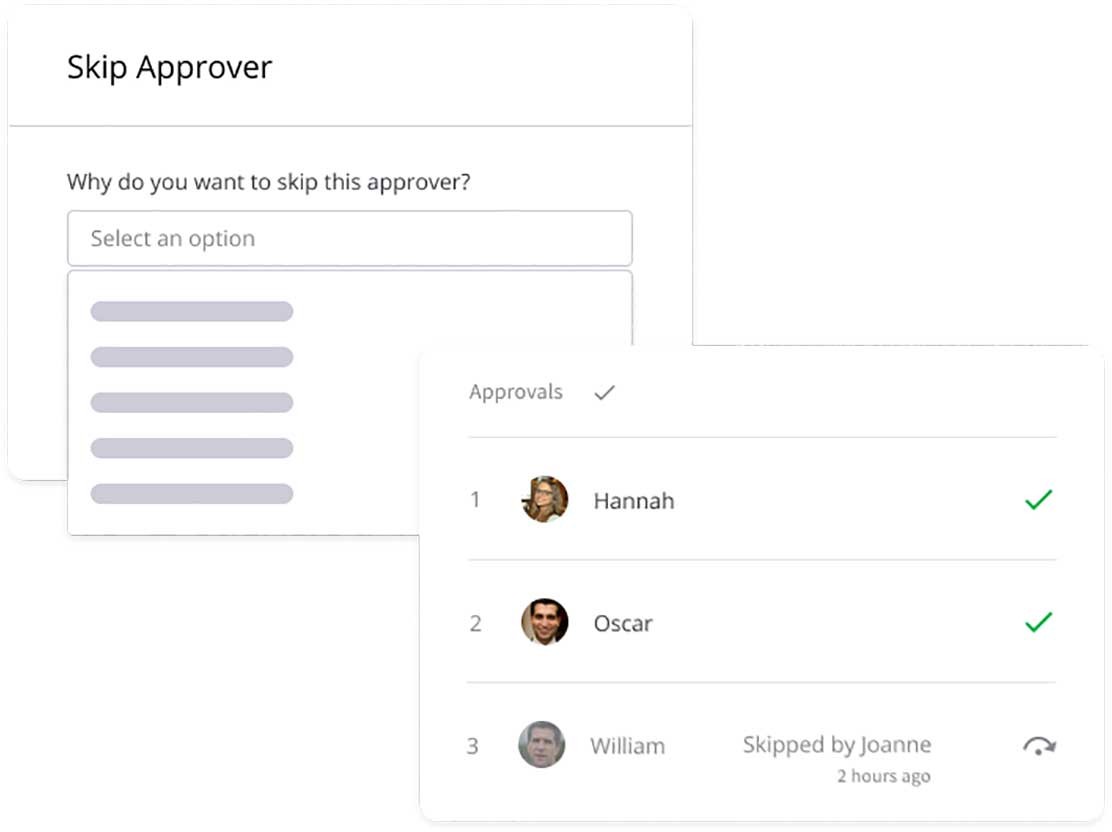The height and width of the screenshot is (832, 1112).
Task: Choose the second placeholder option in list
Action: click(192, 357)
